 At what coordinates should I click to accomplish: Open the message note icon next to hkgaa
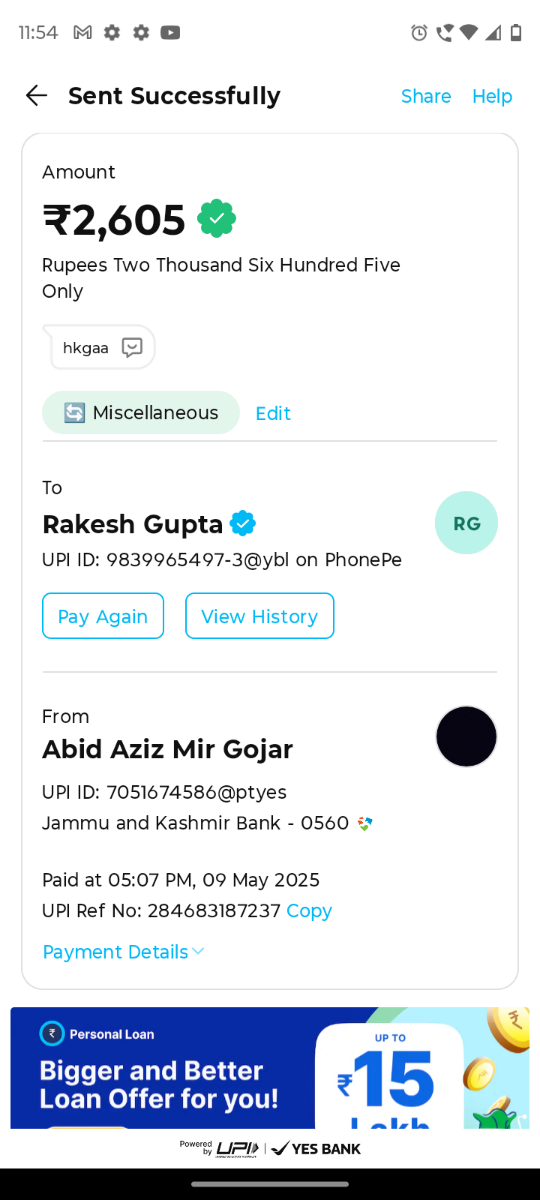pyautogui.click(x=132, y=348)
